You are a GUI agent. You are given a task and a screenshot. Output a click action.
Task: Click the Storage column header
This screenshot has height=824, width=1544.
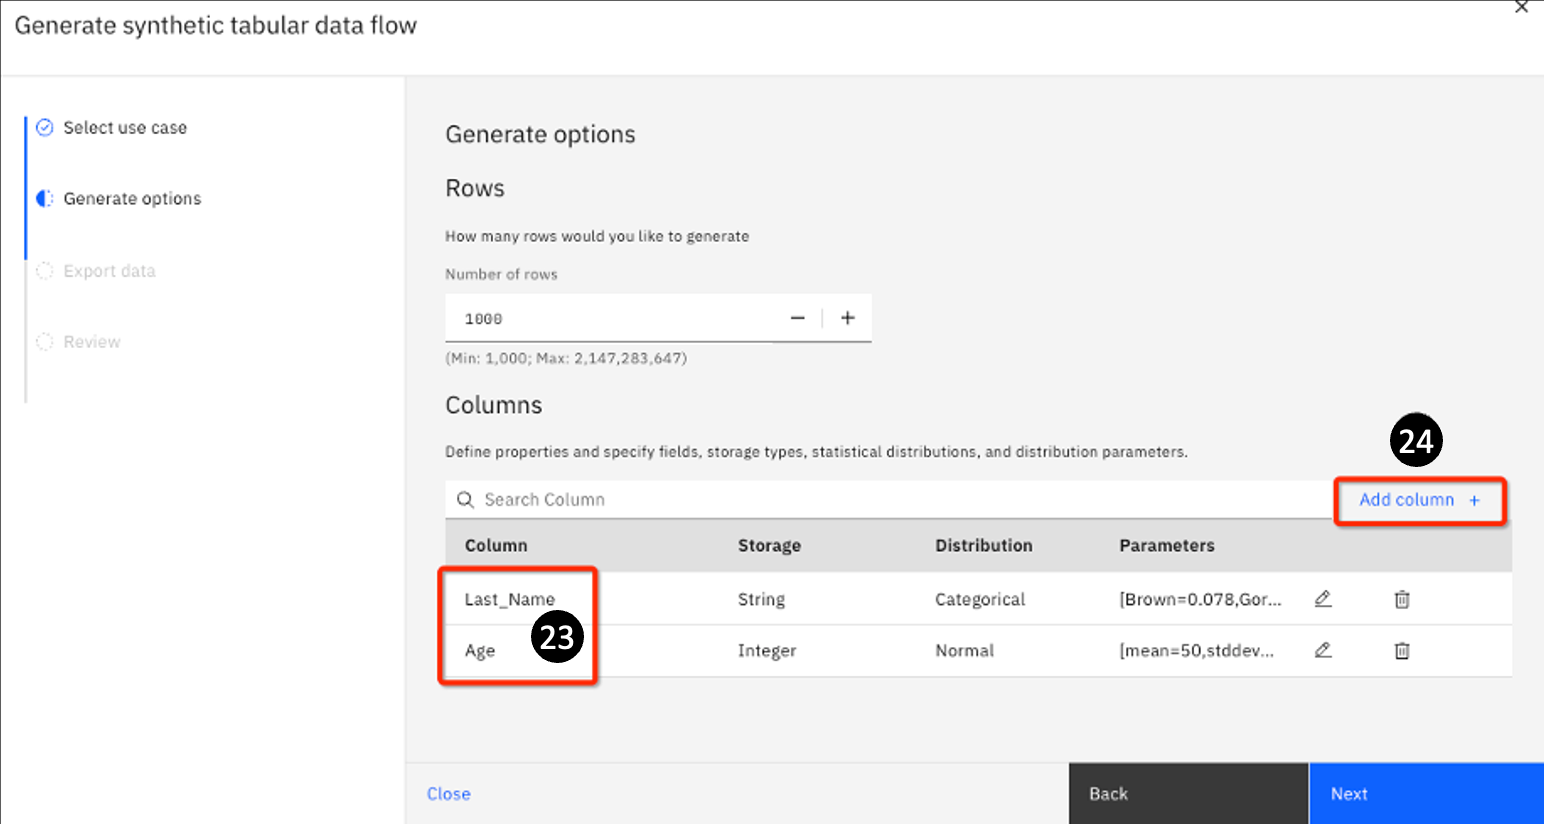tap(769, 545)
